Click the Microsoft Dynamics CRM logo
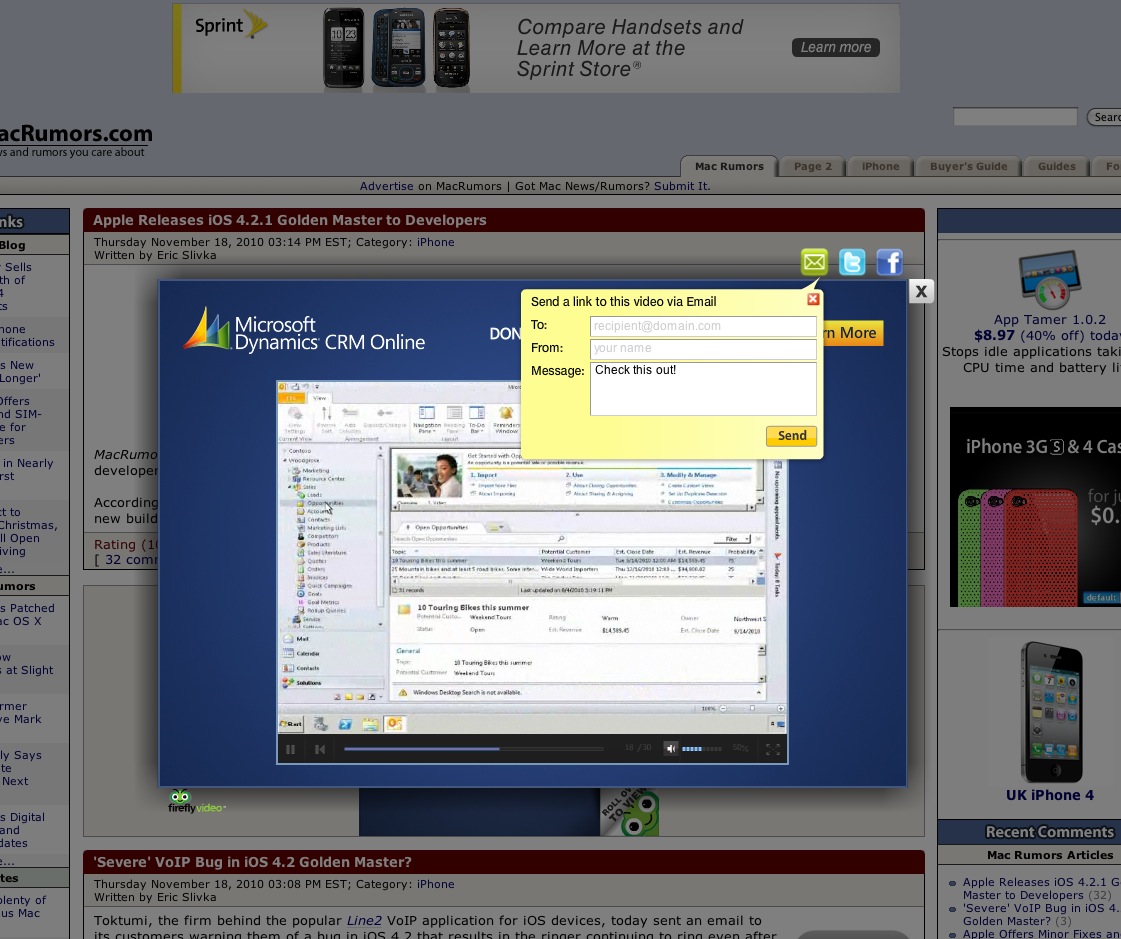 [x=305, y=330]
